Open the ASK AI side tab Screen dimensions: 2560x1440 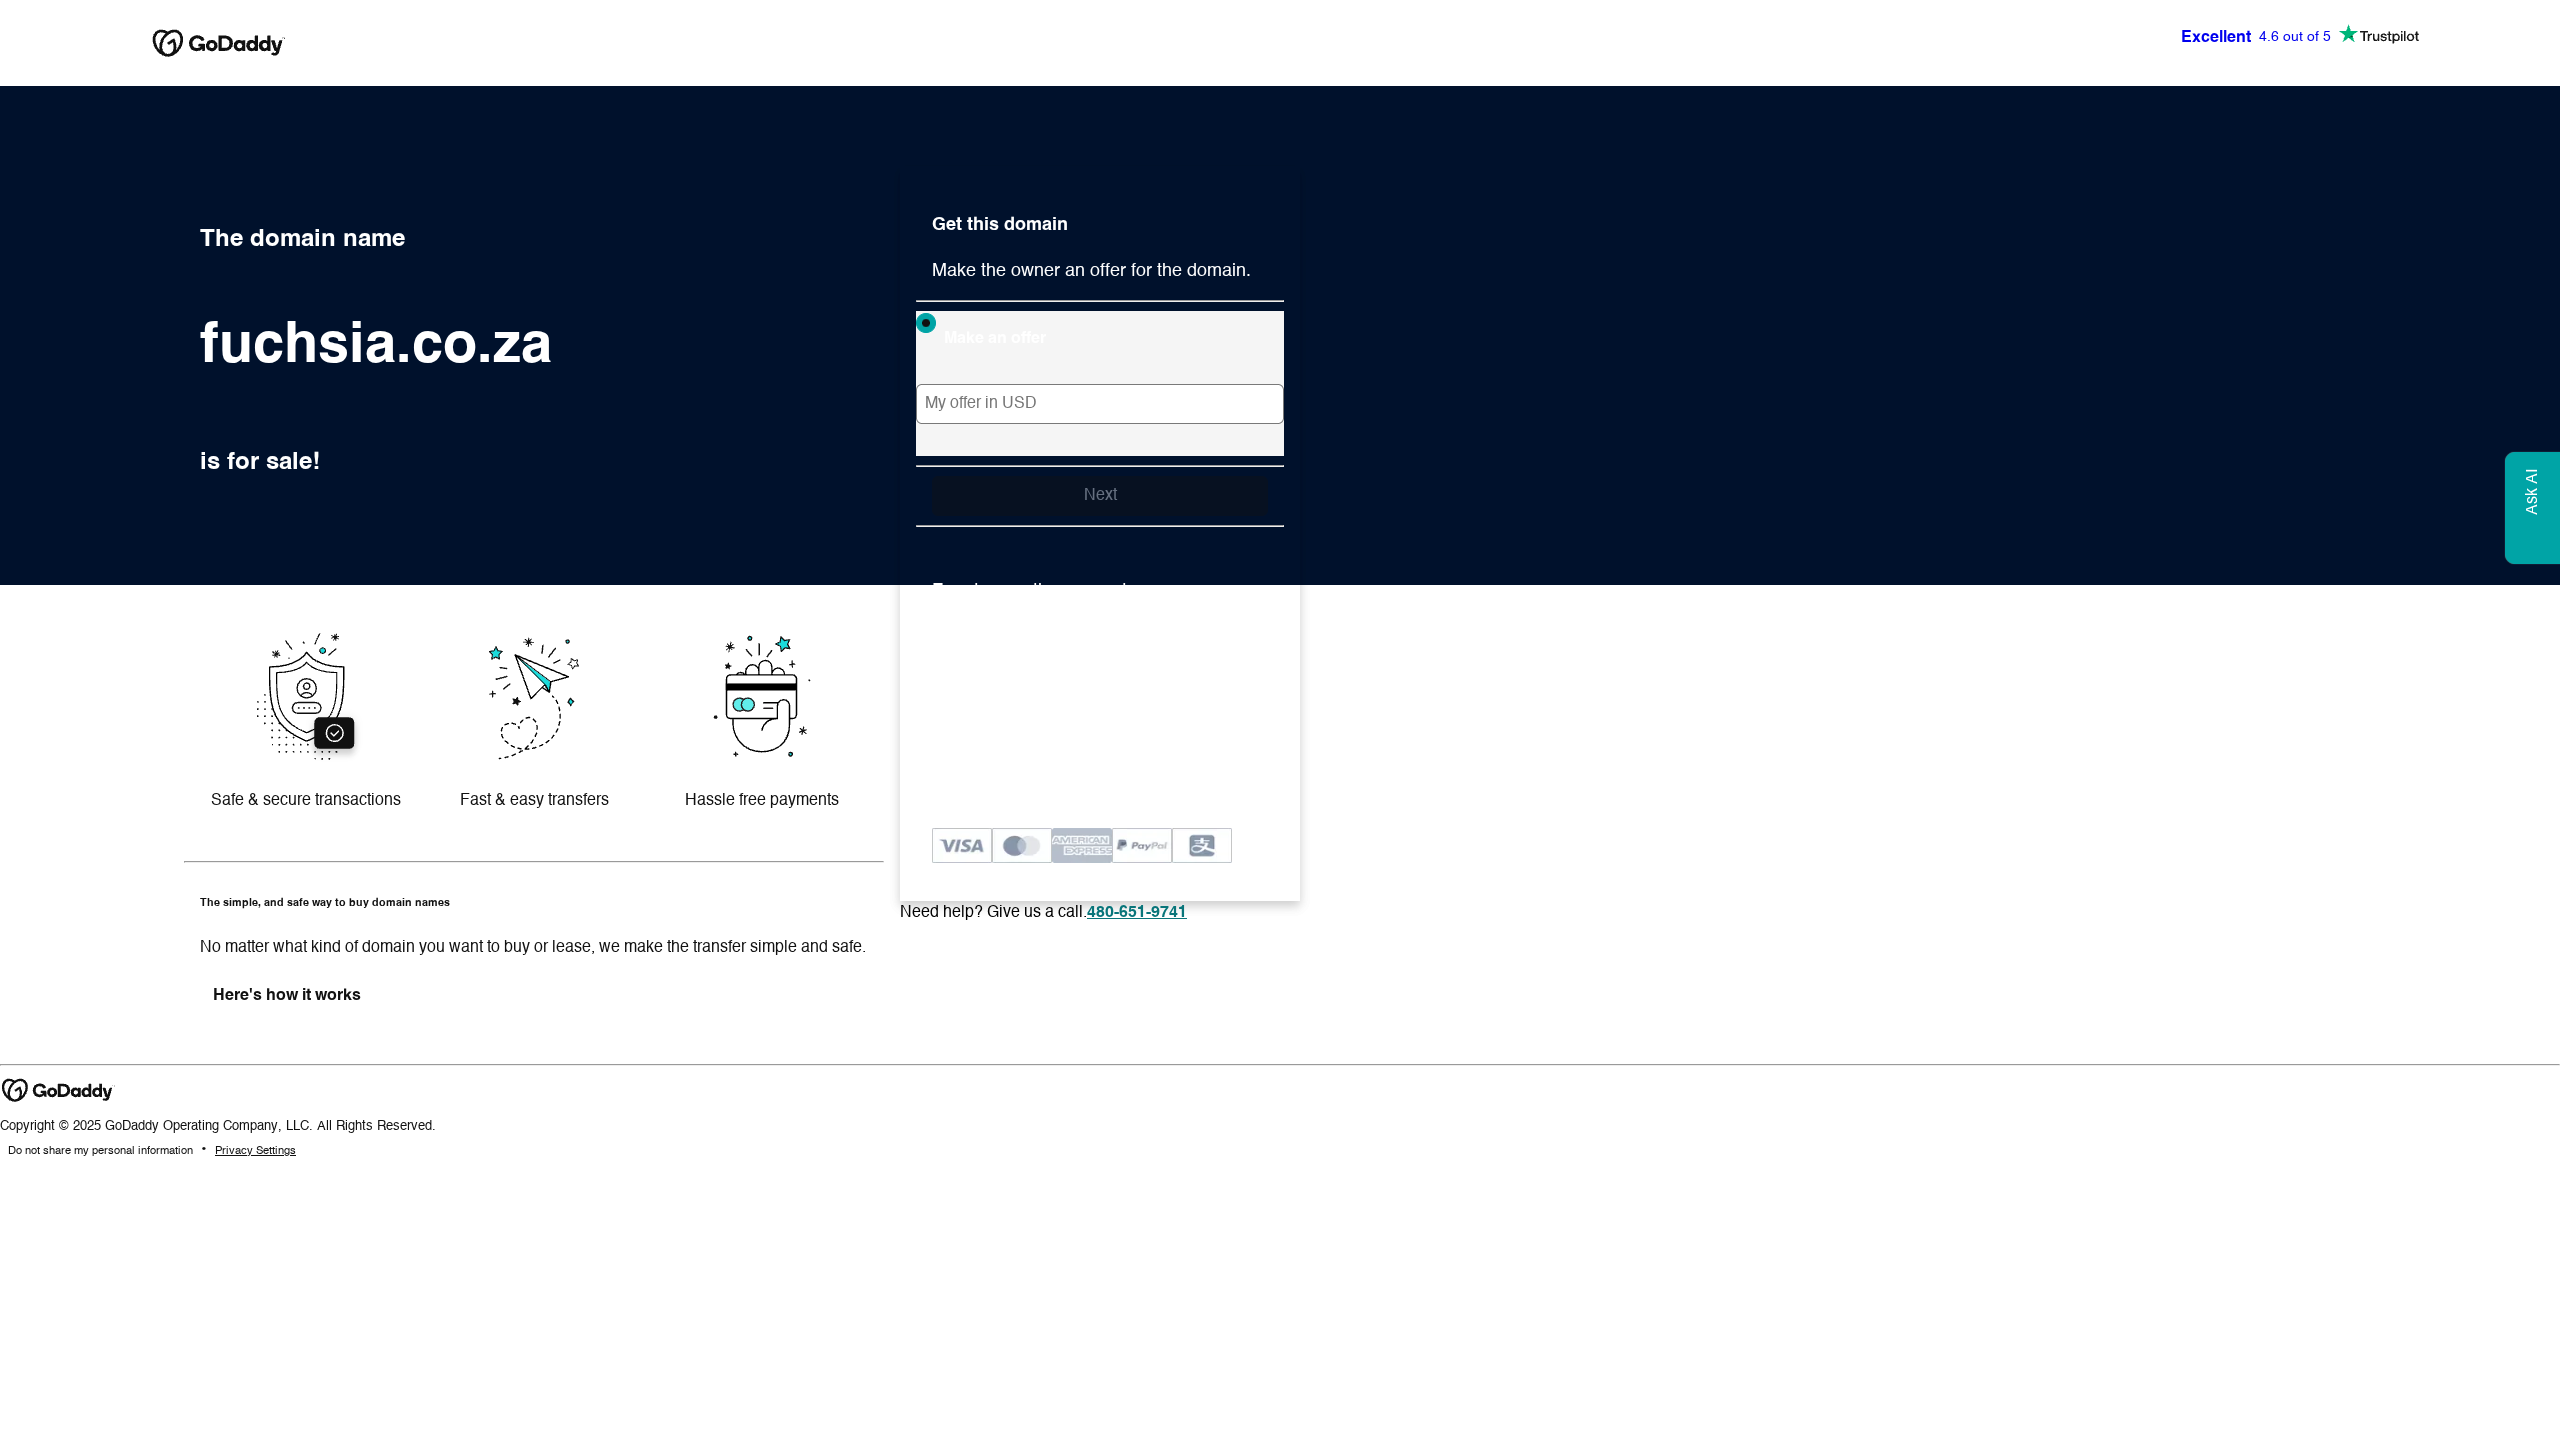2532,507
